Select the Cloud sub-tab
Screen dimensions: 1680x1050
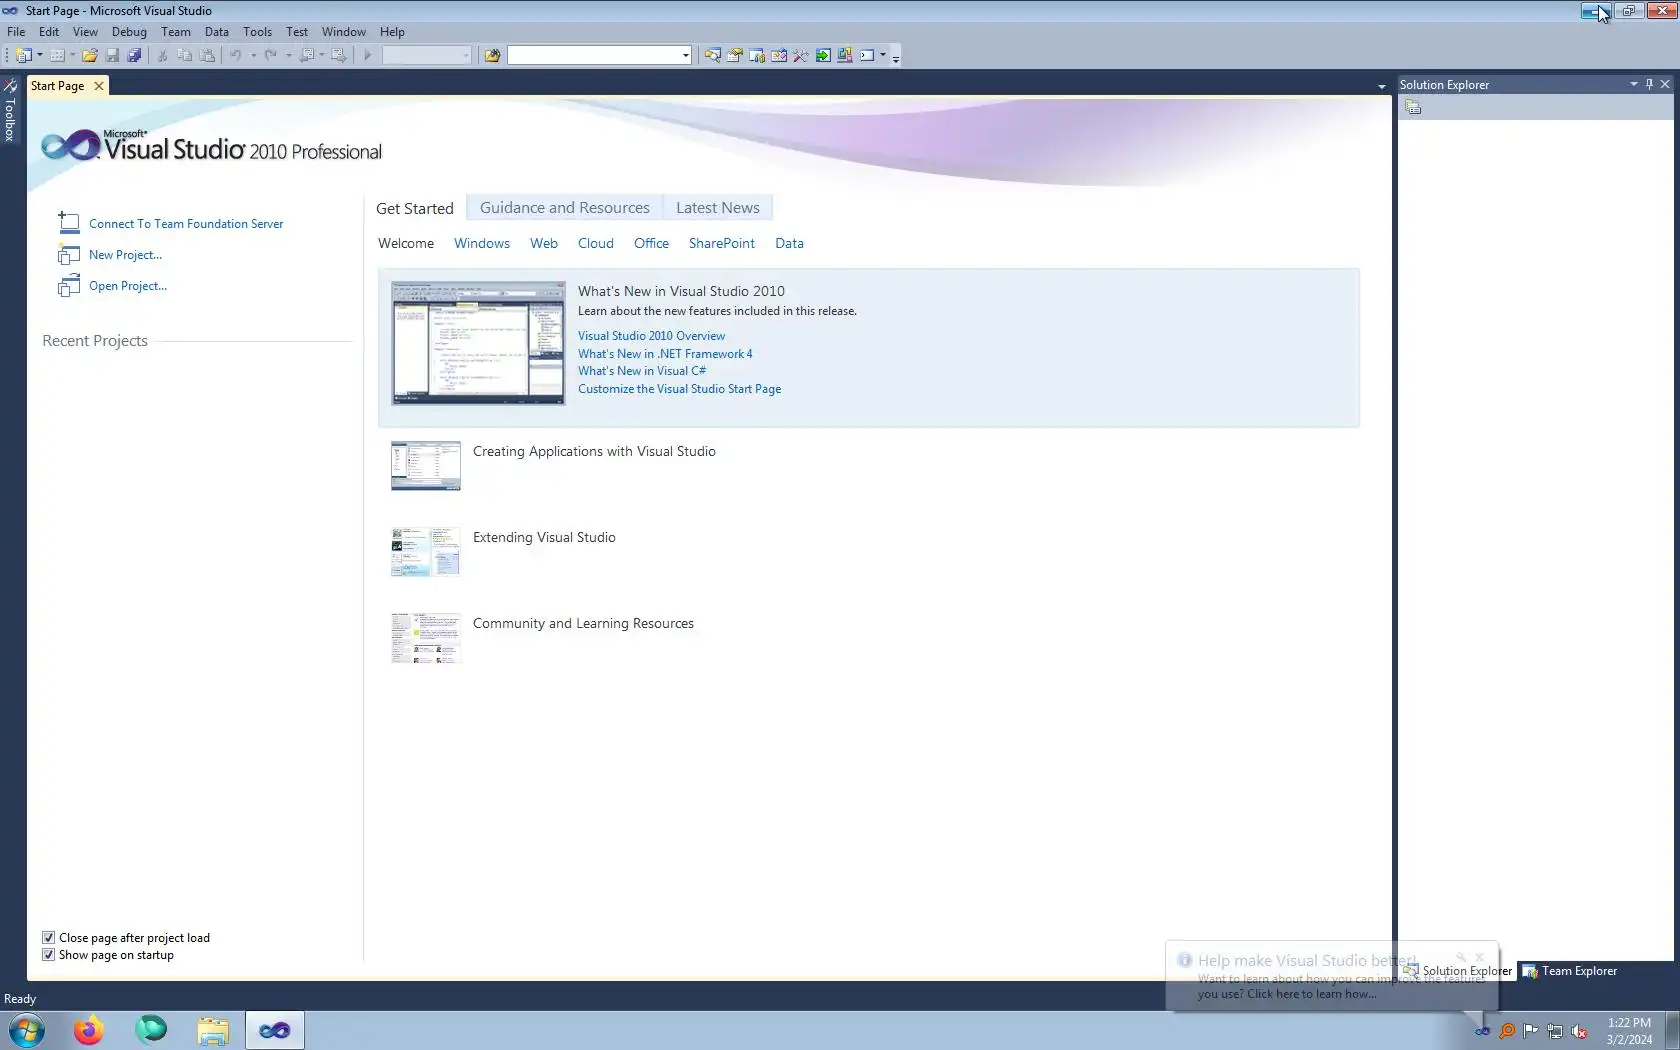coord(596,243)
